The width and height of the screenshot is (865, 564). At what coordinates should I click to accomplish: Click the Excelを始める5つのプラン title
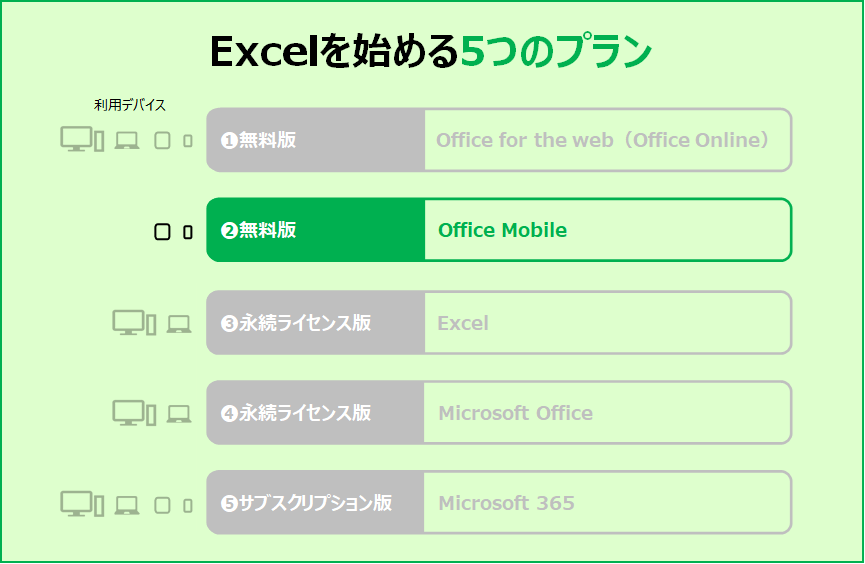pos(431,51)
